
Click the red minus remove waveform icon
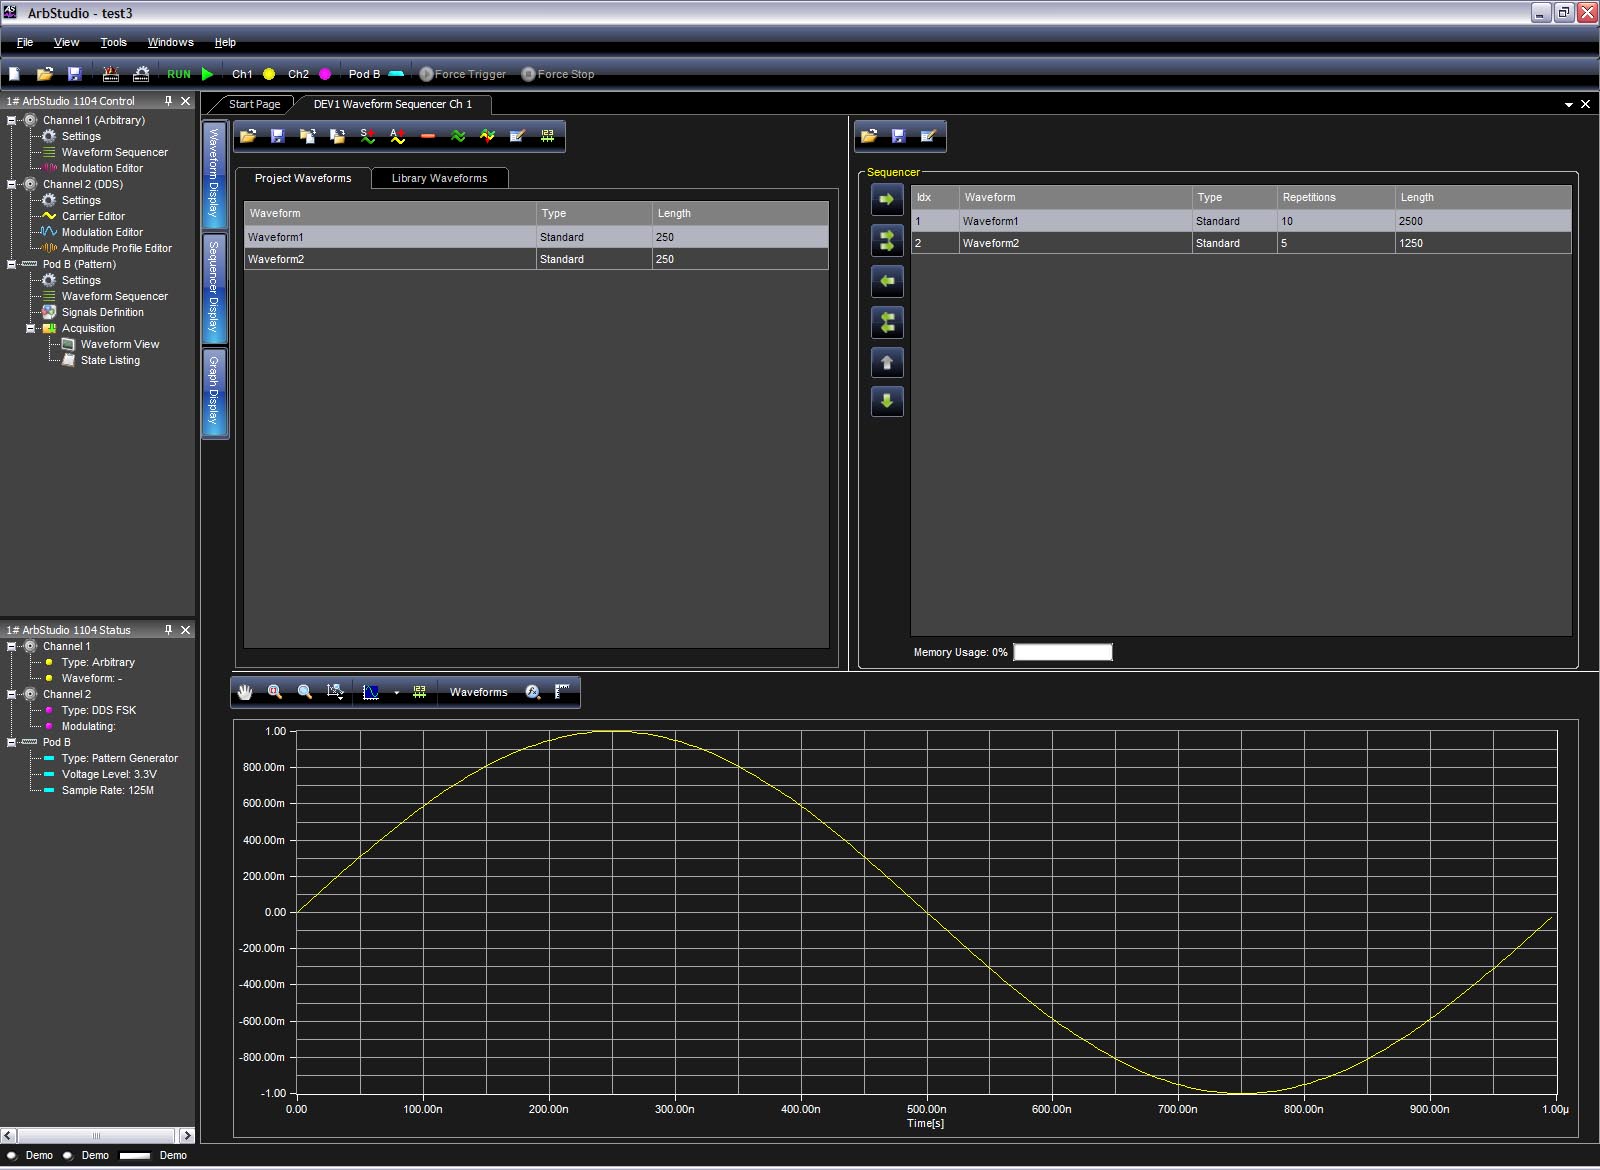(428, 136)
